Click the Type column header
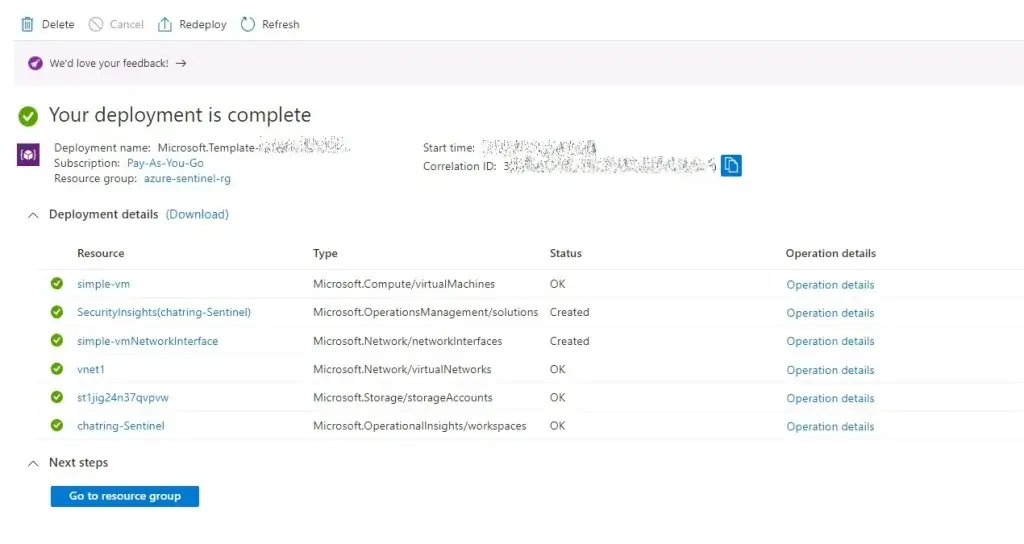Screen dimensions: 1024x544 [325, 253]
